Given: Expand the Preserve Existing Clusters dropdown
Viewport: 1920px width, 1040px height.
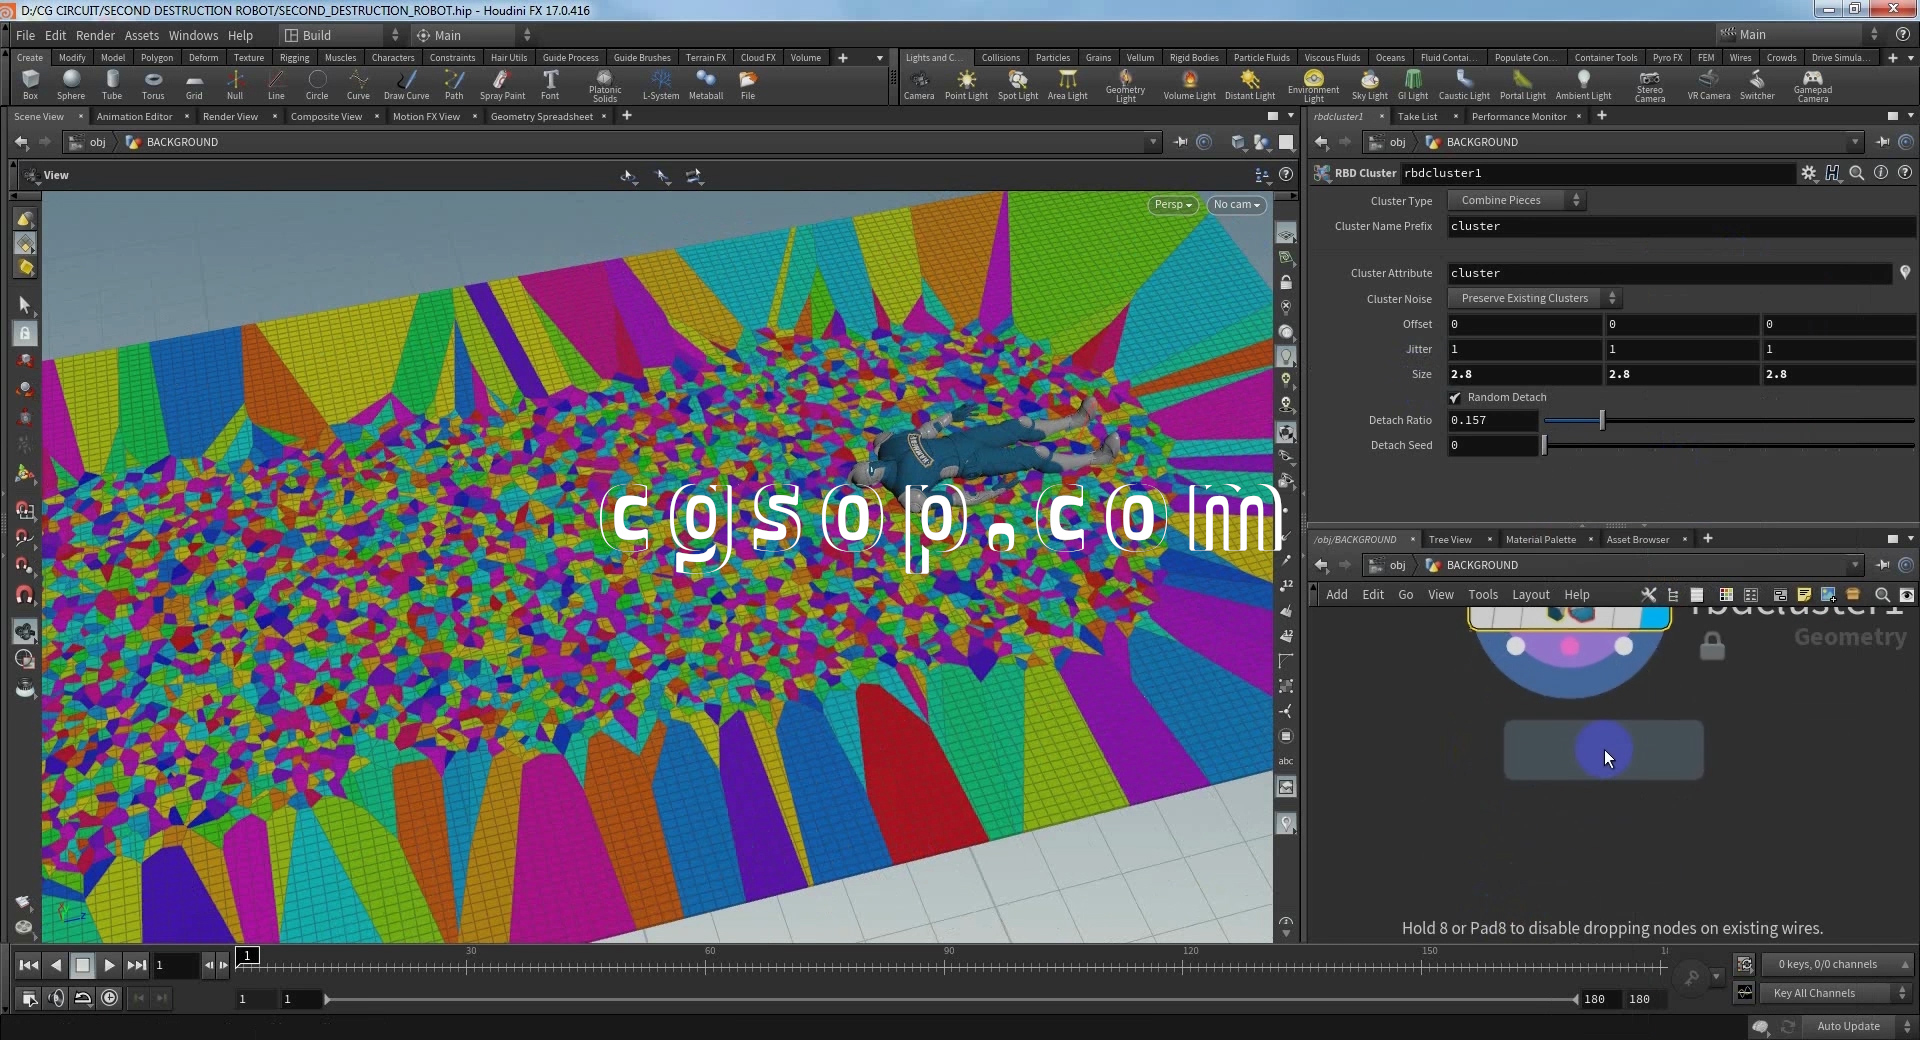Looking at the screenshot, I should [x=1534, y=299].
